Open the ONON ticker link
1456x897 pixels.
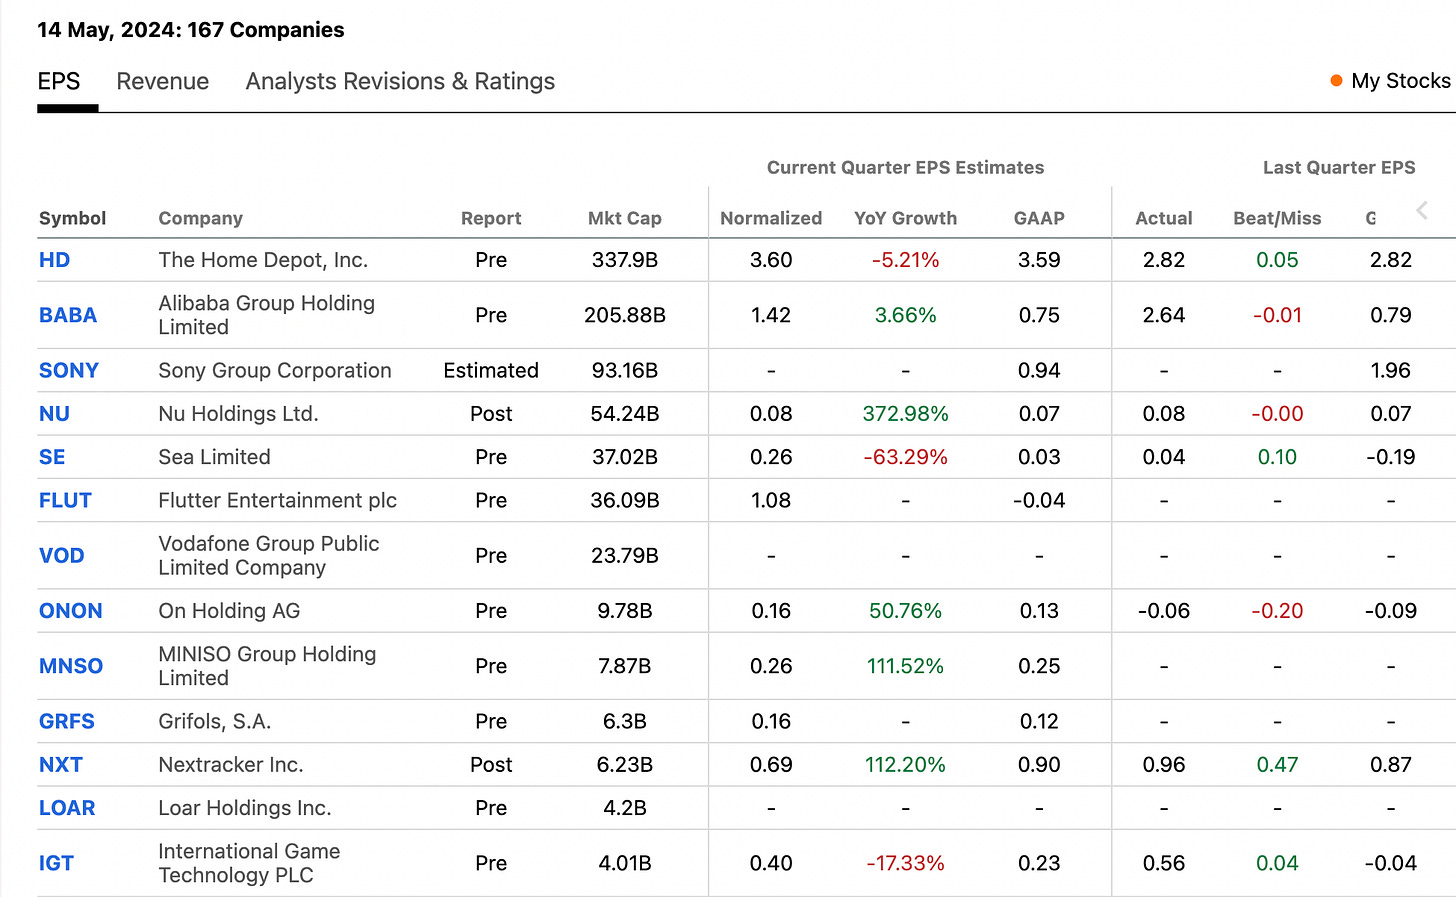(x=71, y=611)
